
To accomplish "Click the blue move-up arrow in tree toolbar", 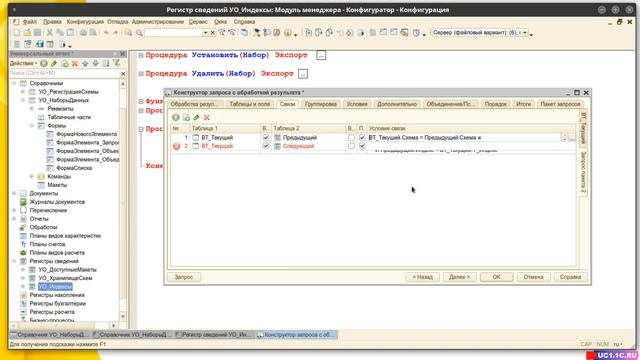I will click(x=85, y=63).
